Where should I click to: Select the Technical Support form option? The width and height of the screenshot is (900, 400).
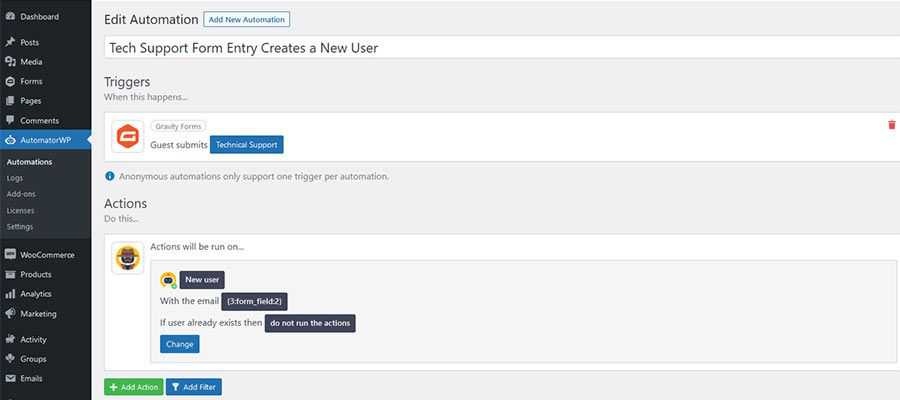coord(246,145)
